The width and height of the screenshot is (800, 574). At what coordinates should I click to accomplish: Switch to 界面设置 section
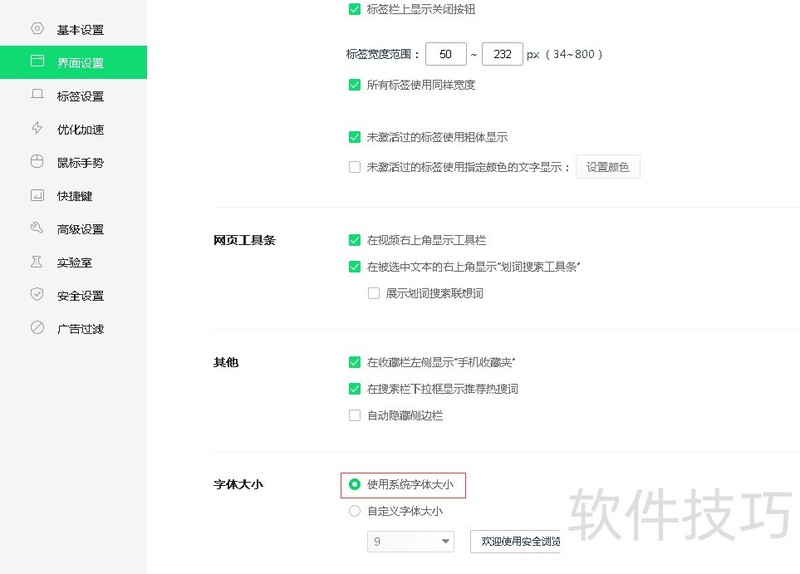pyautogui.click(x=80, y=63)
